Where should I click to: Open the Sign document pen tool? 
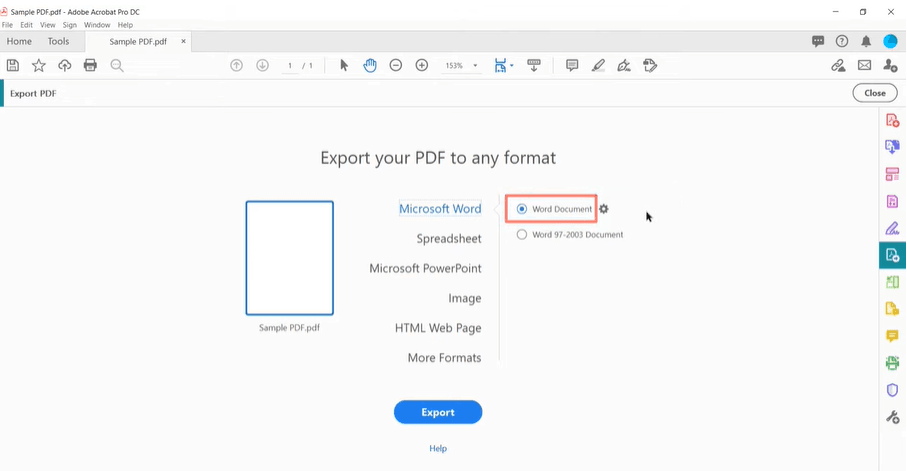624,65
